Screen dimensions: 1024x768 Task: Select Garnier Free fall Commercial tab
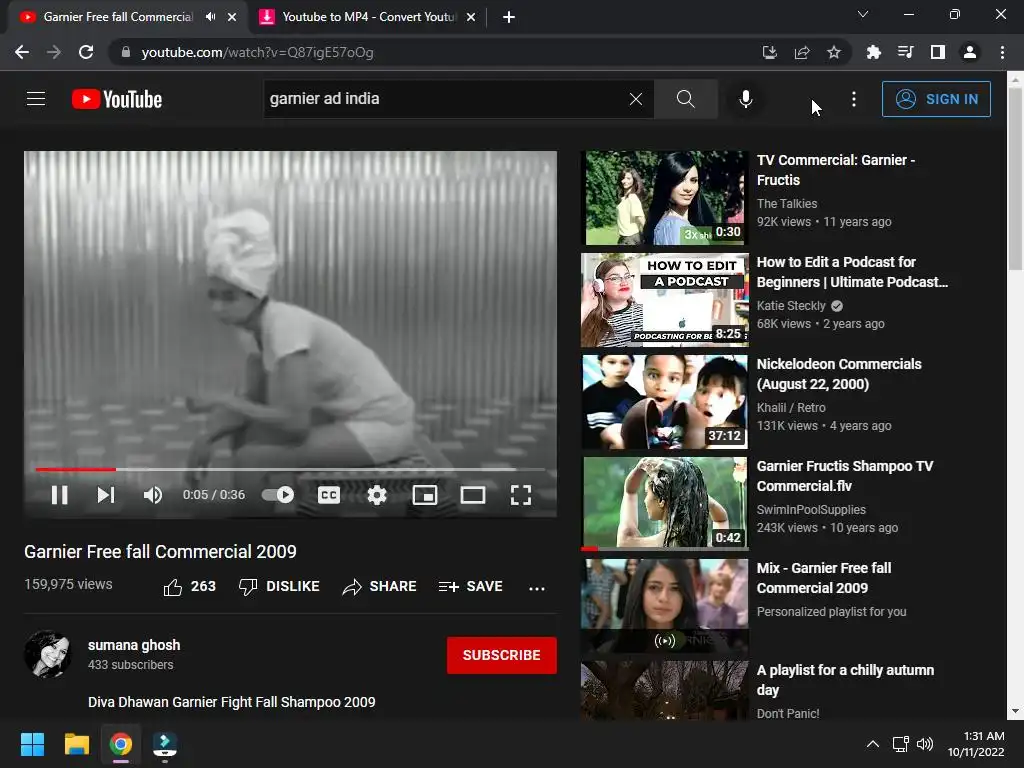(118, 17)
